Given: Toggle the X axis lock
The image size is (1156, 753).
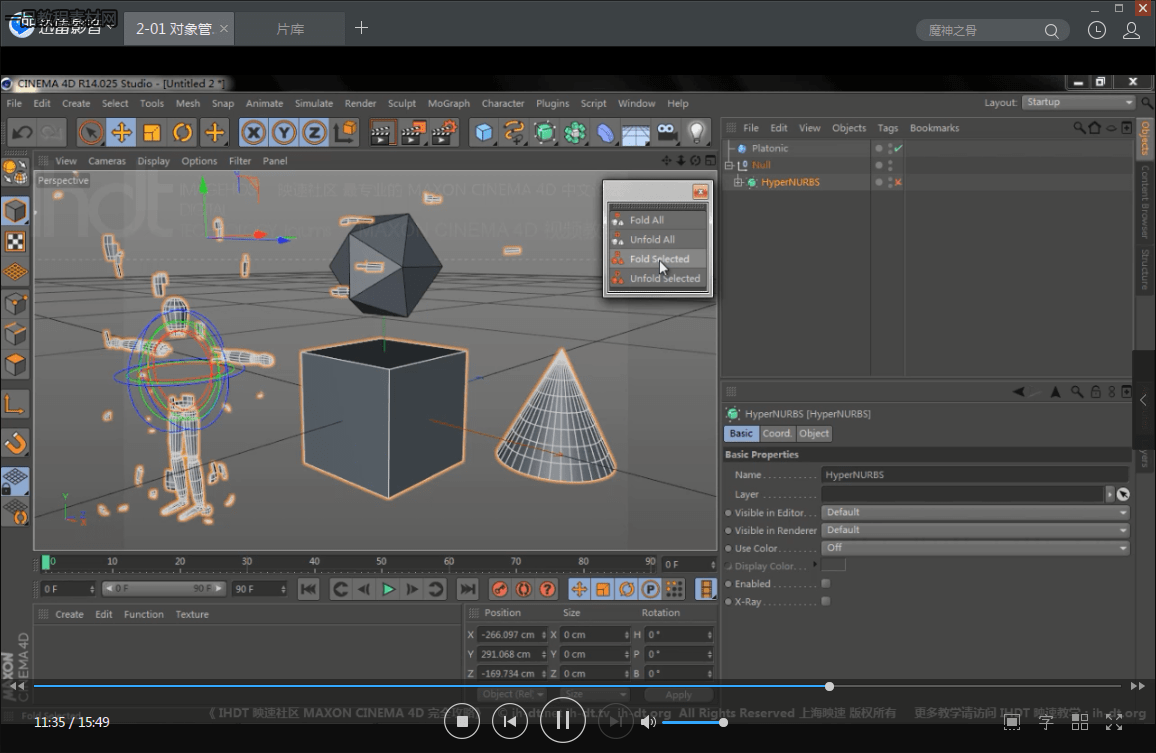Looking at the screenshot, I should click(x=254, y=133).
